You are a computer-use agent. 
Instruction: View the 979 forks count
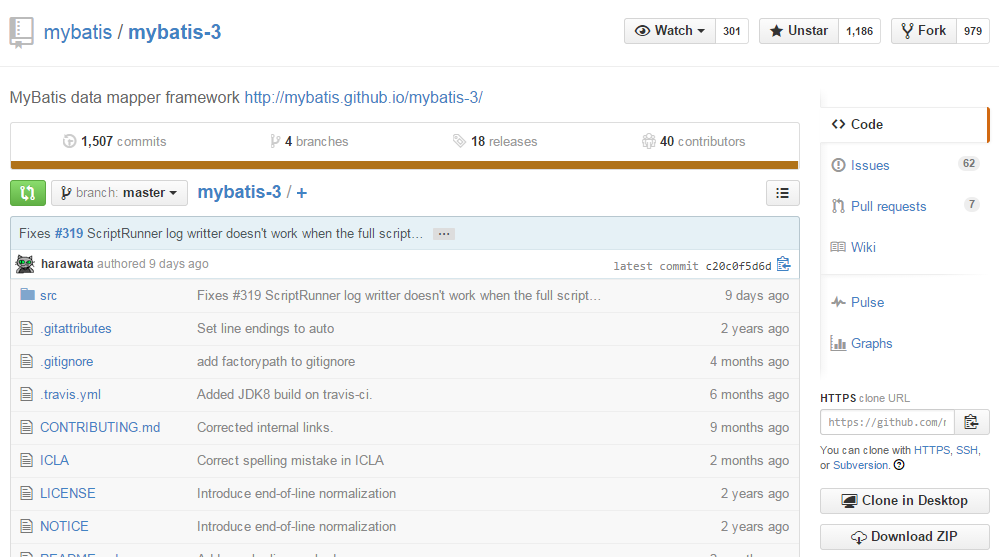pos(973,31)
